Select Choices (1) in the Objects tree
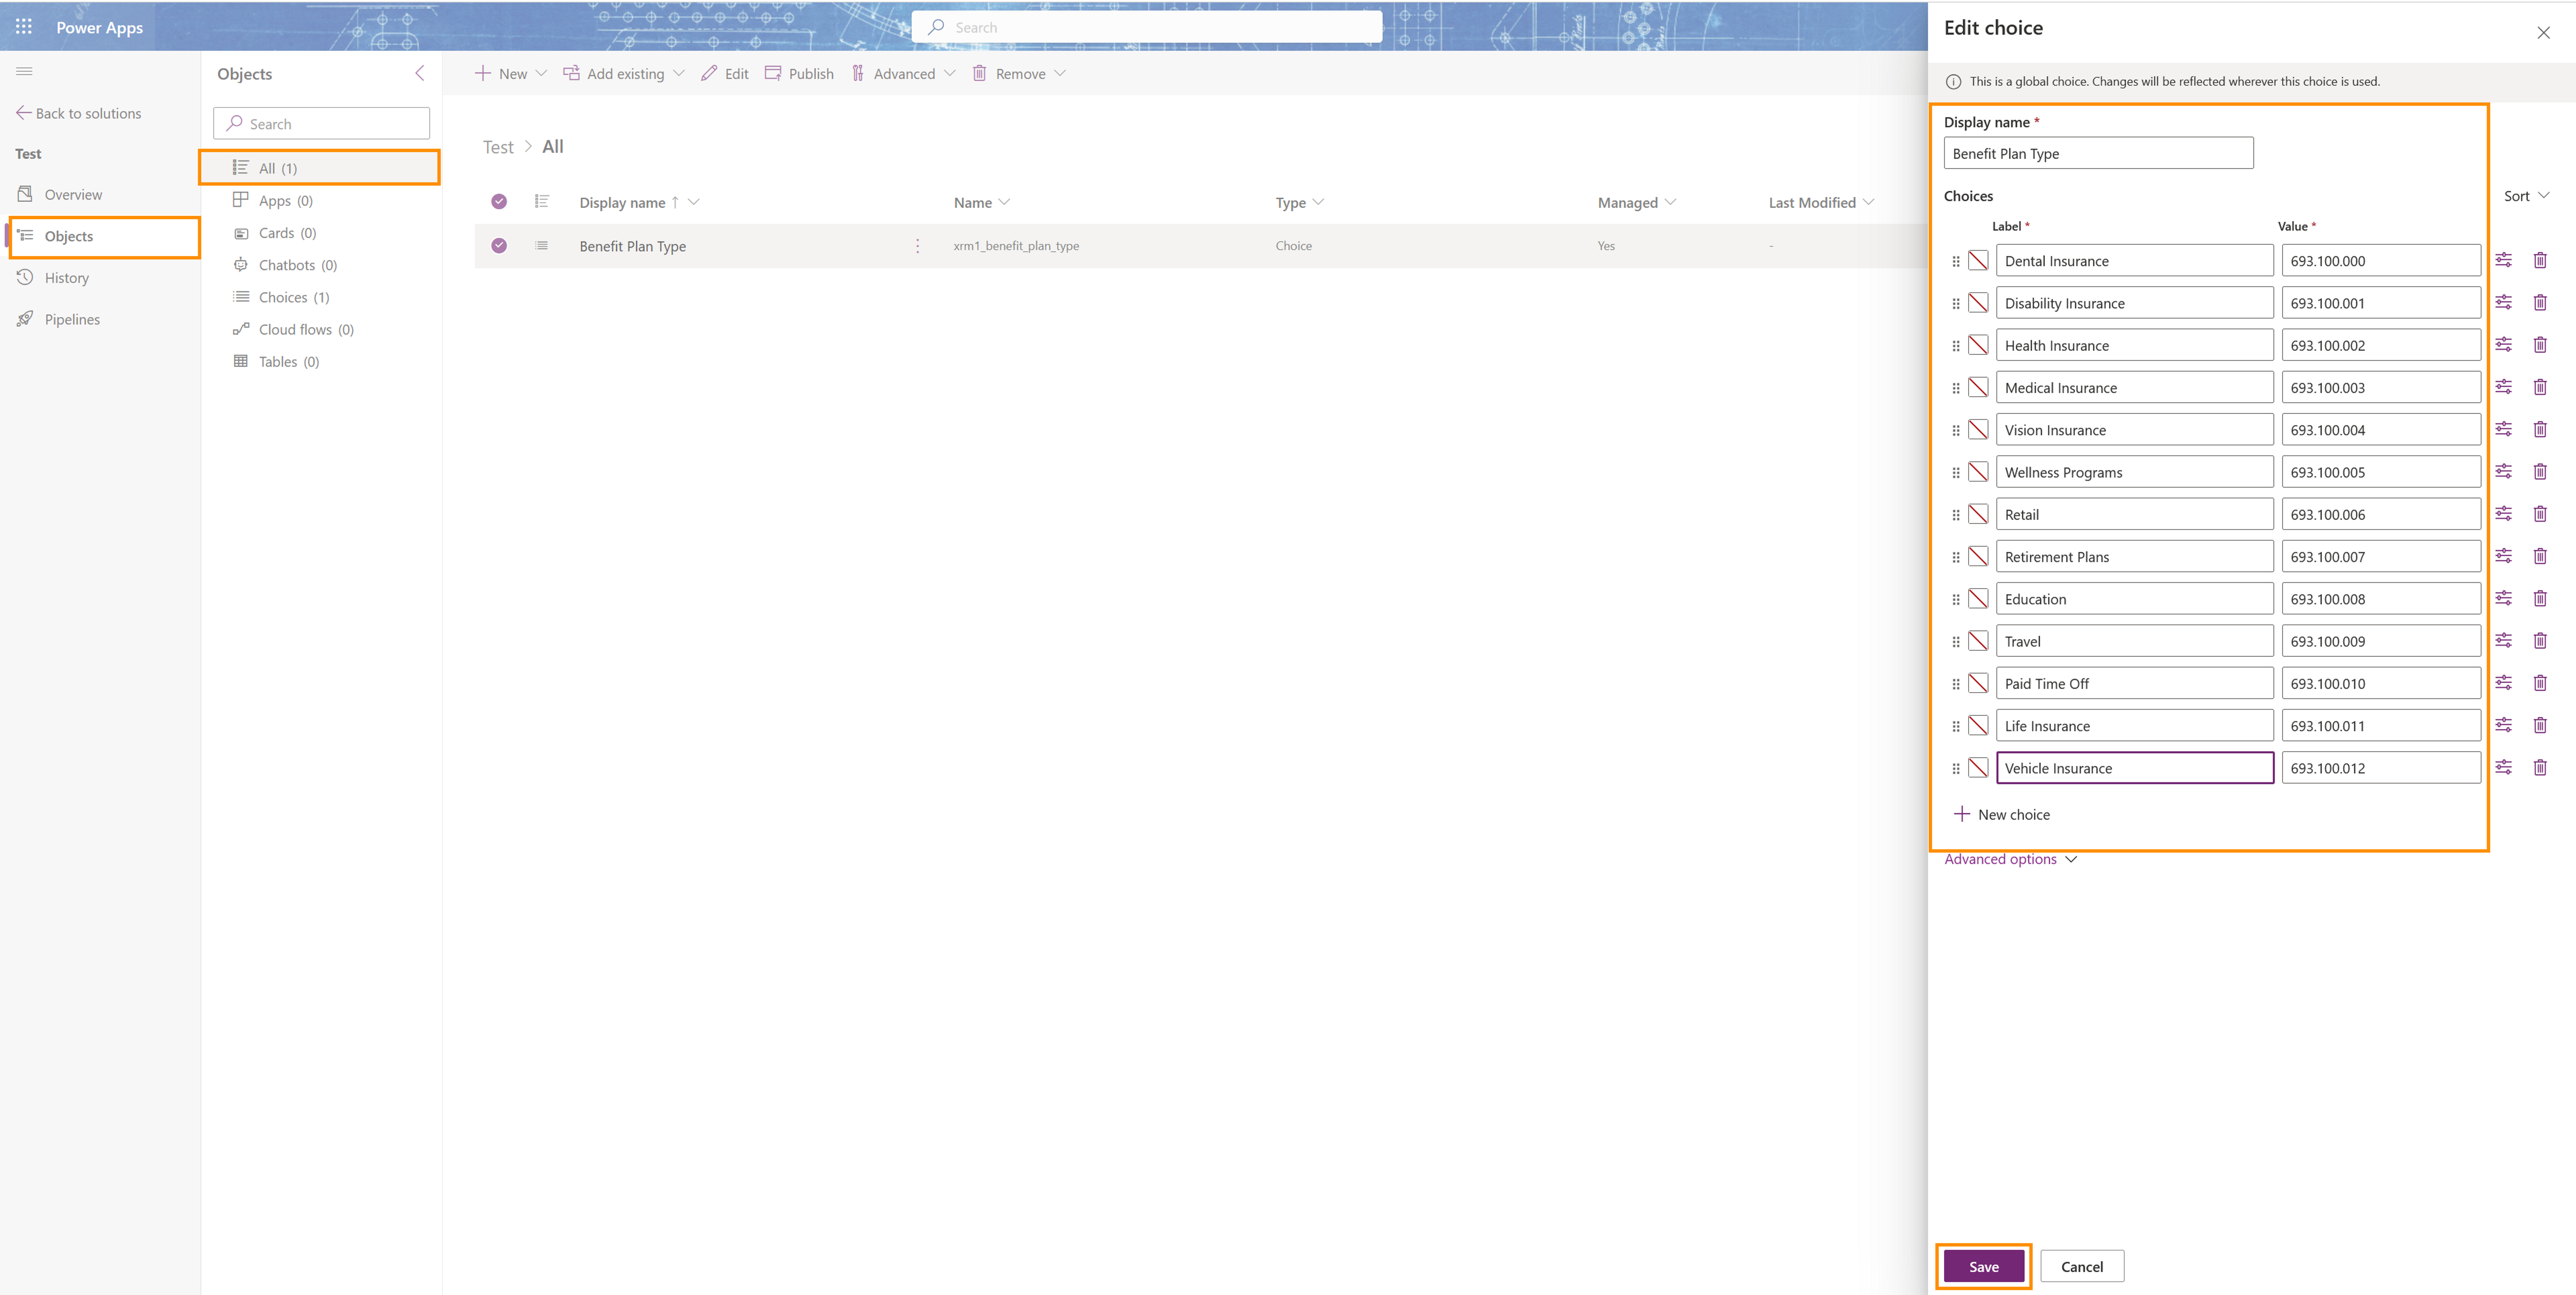The width and height of the screenshot is (2576, 1295). click(x=293, y=297)
